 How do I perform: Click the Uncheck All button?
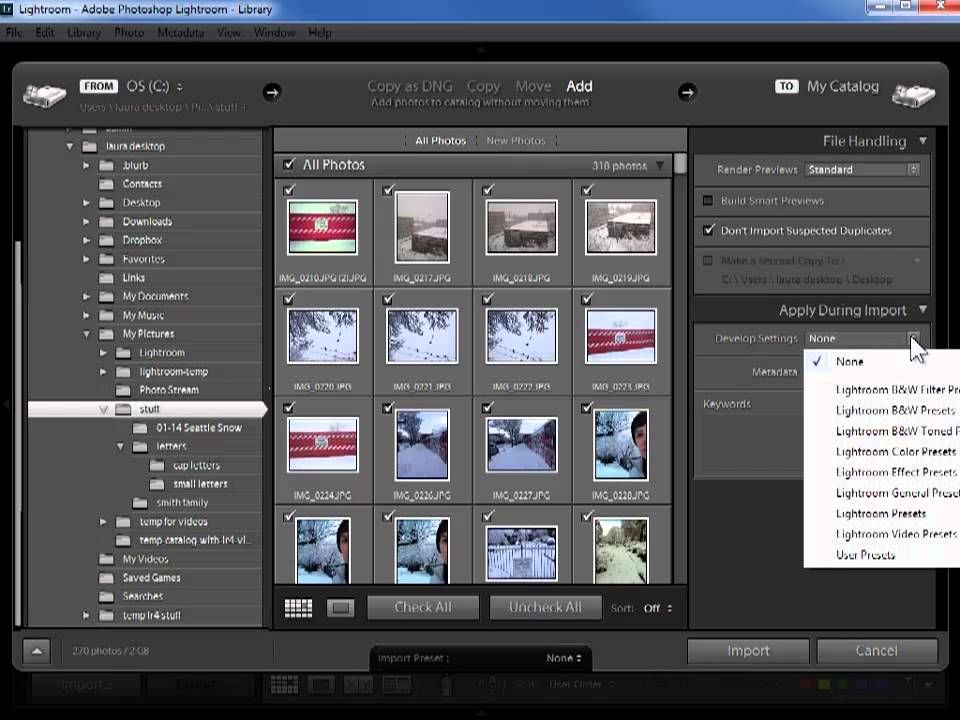544,607
